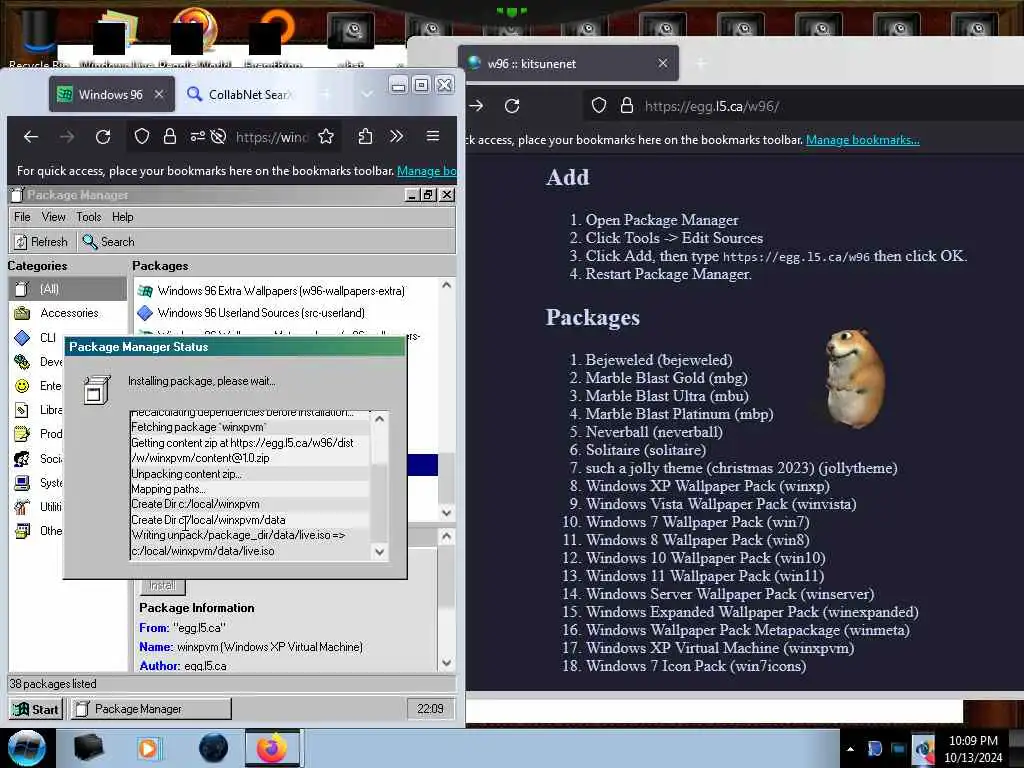Viewport: 1024px width, 768px height.
Task: Click padlock icon in kitsunenet address bar
Action: tap(627, 106)
